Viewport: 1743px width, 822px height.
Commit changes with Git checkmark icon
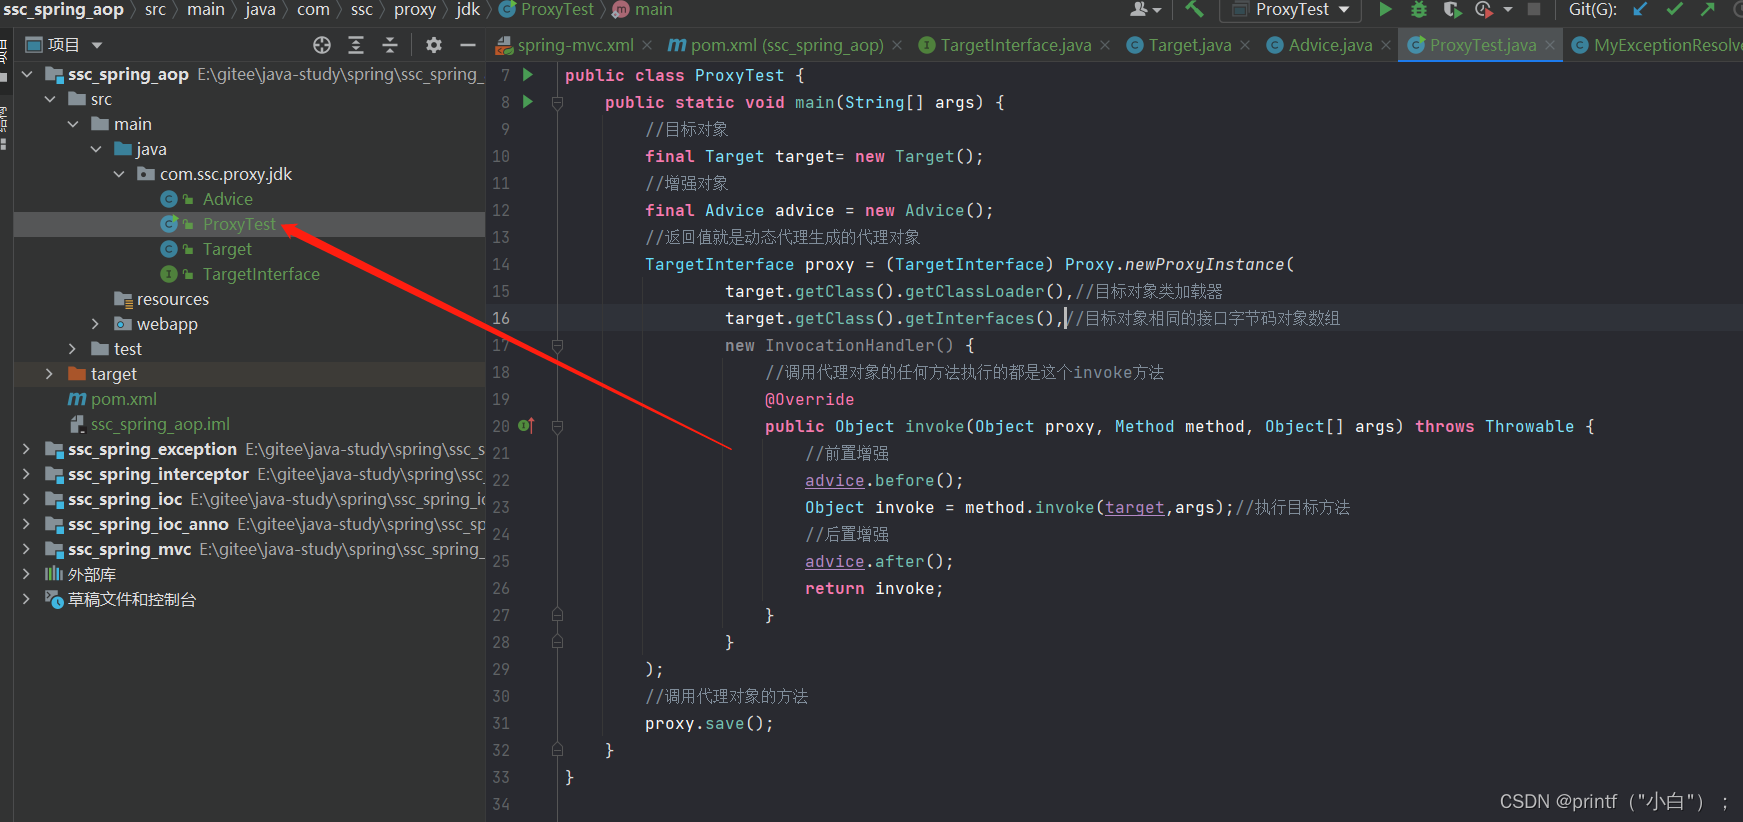click(x=1674, y=9)
